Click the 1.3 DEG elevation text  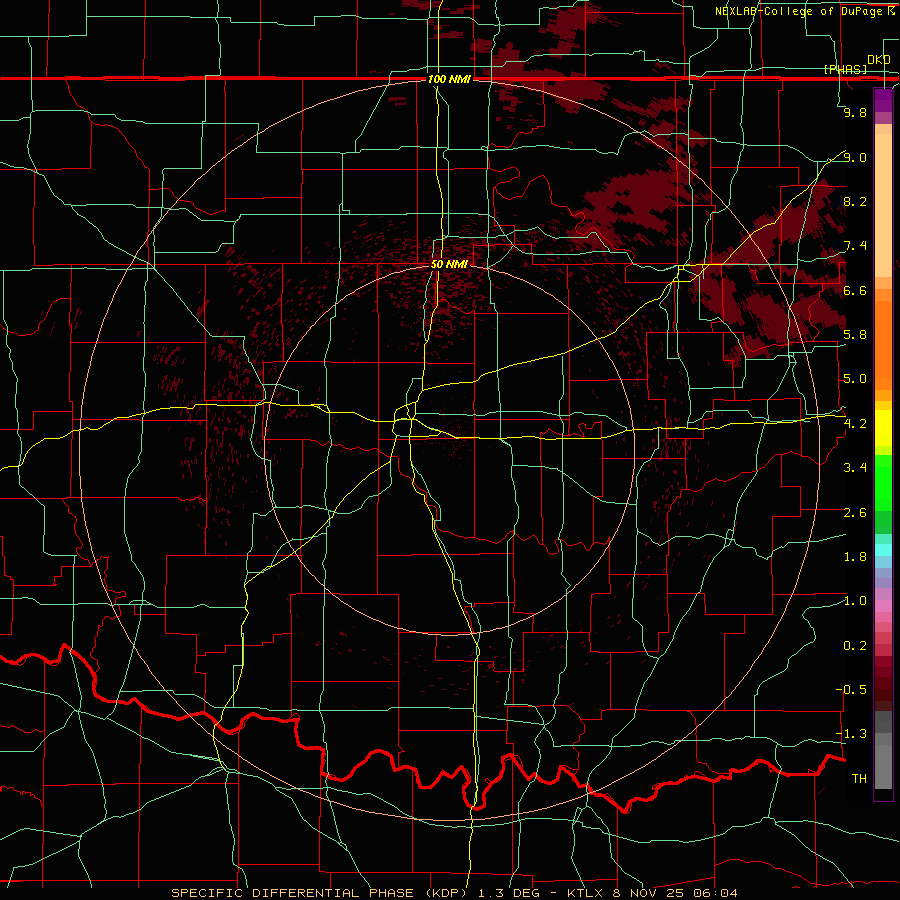point(509,893)
